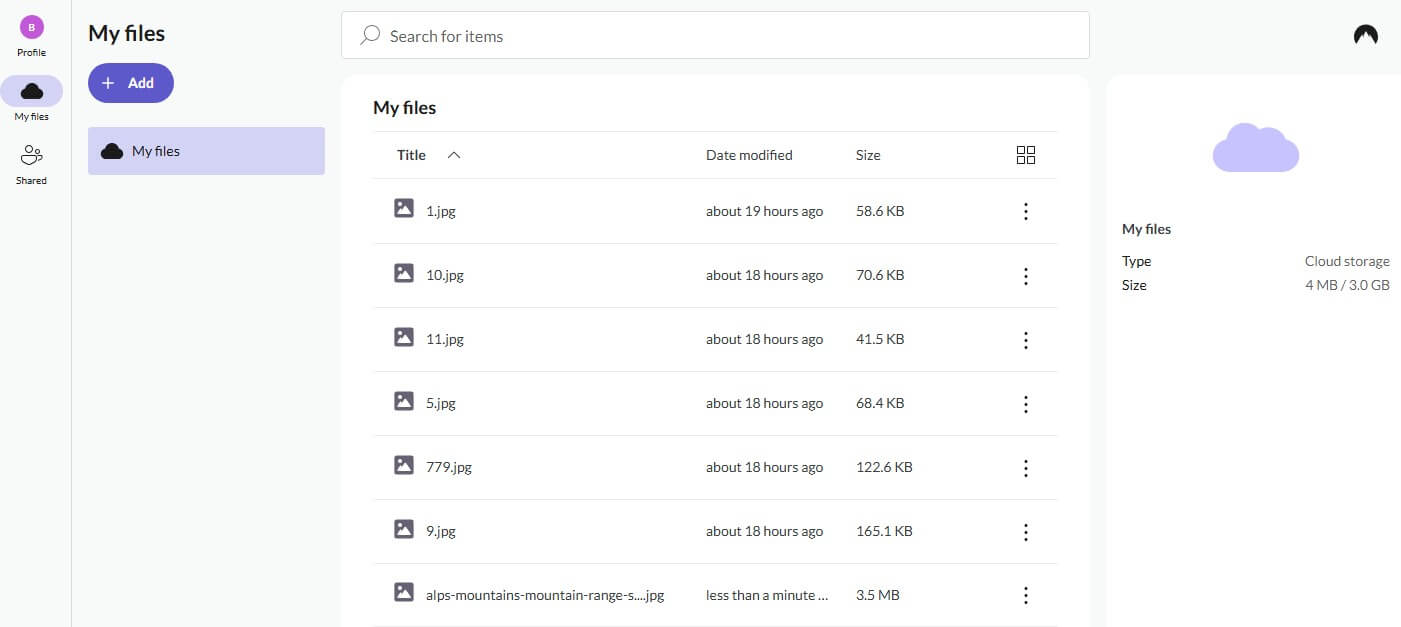
Task: Open more options for 779.jpg
Action: point(1025,467)
